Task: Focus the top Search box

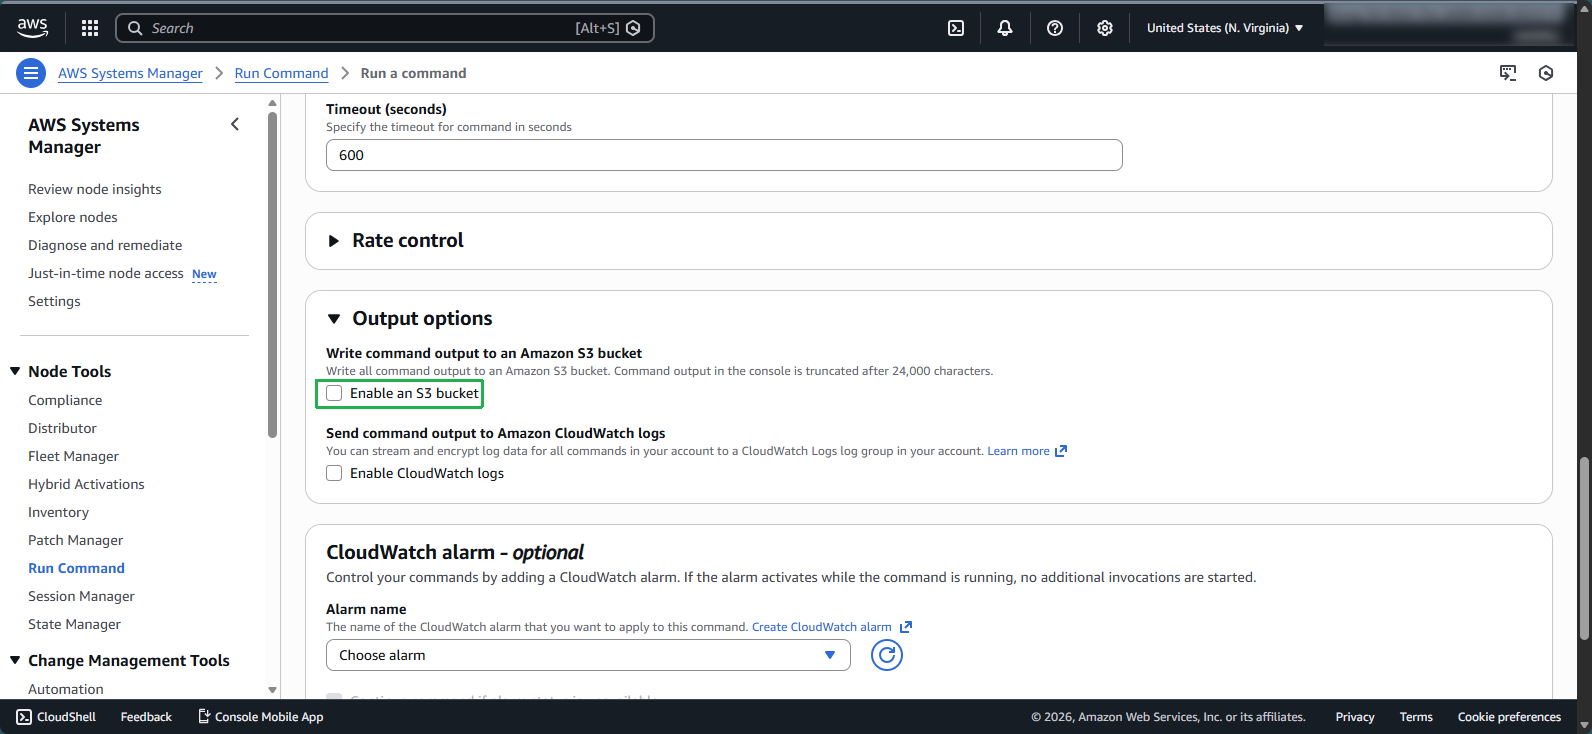Action: pos(385,28)
